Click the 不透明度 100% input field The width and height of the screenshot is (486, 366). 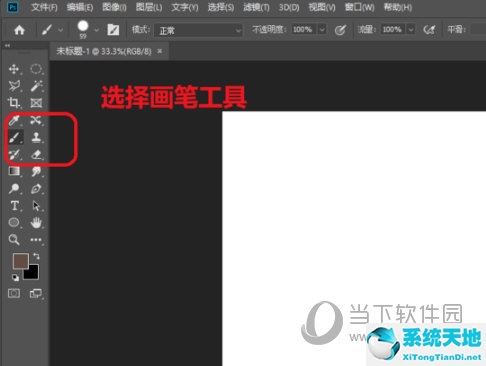303,29
